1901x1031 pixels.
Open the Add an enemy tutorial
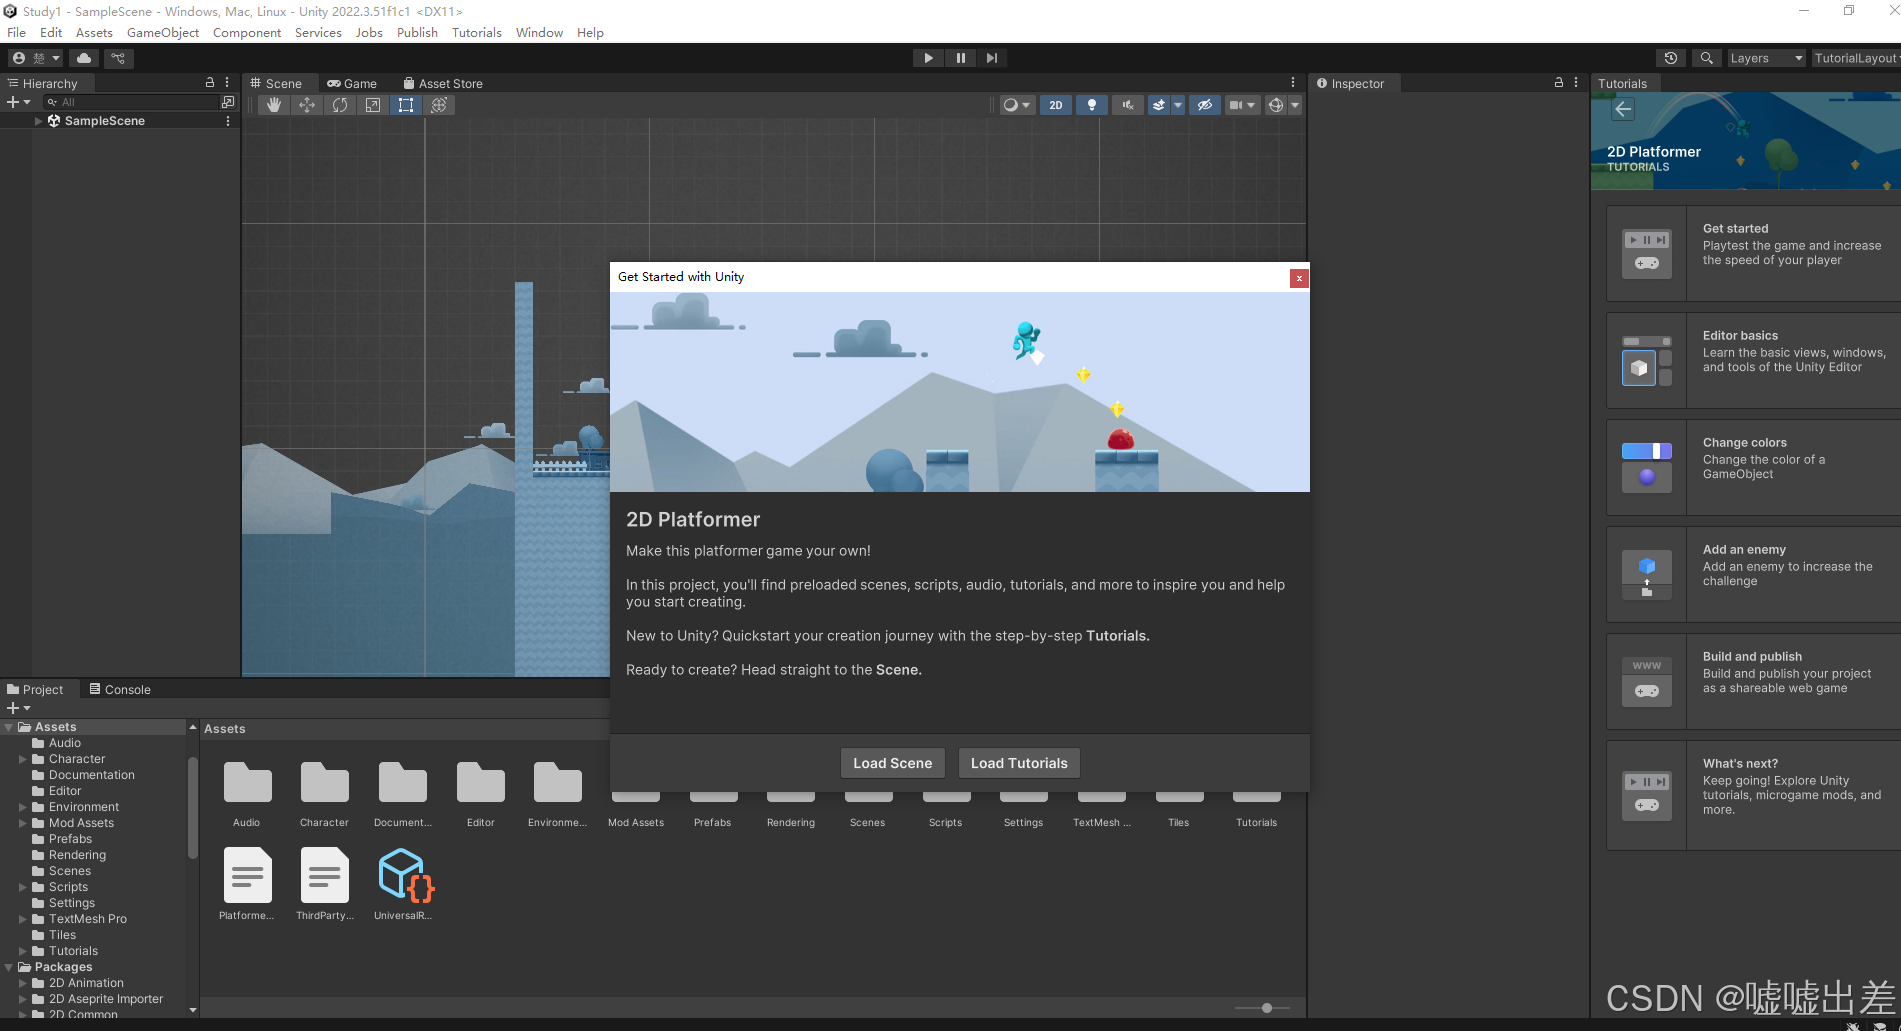pos(1753,575)
